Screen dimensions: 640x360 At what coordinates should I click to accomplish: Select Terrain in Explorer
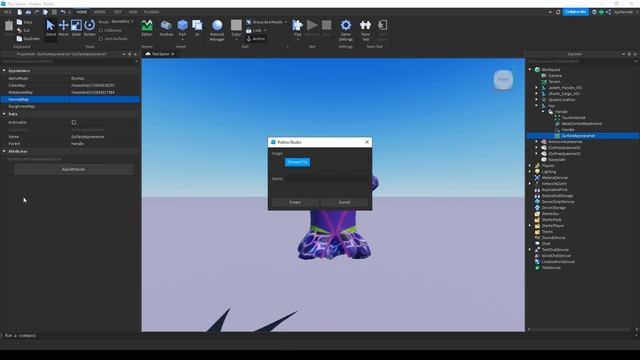coord(554,82)
